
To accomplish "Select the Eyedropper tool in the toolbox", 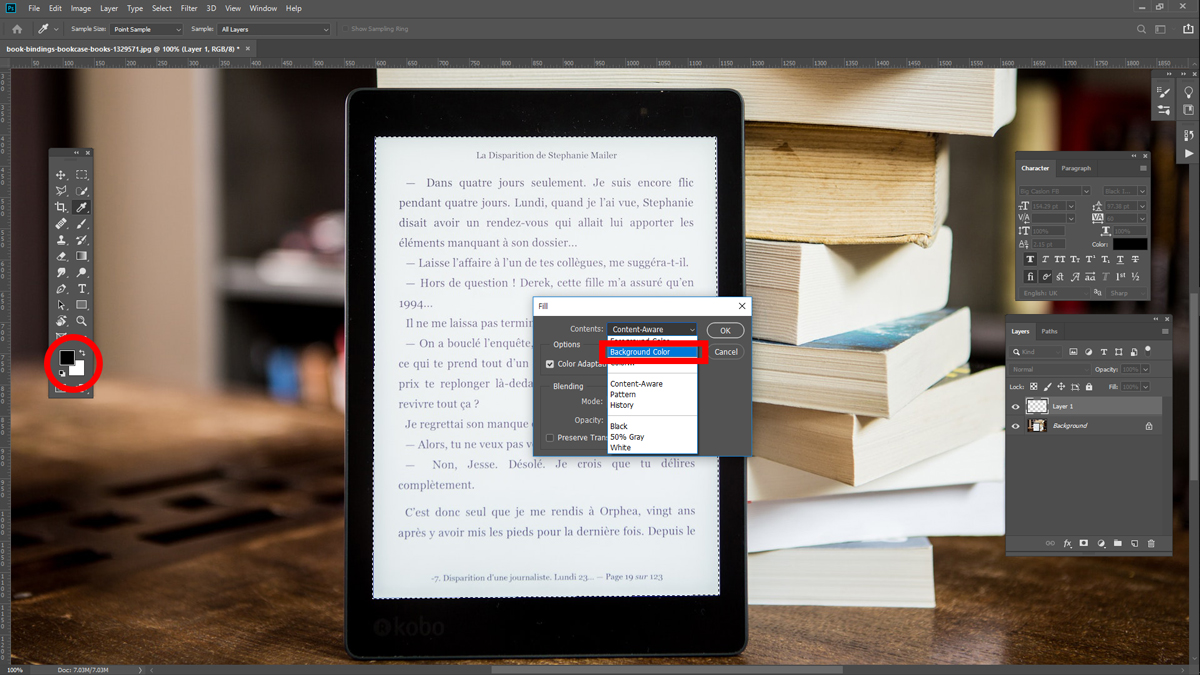I will 82,207.
